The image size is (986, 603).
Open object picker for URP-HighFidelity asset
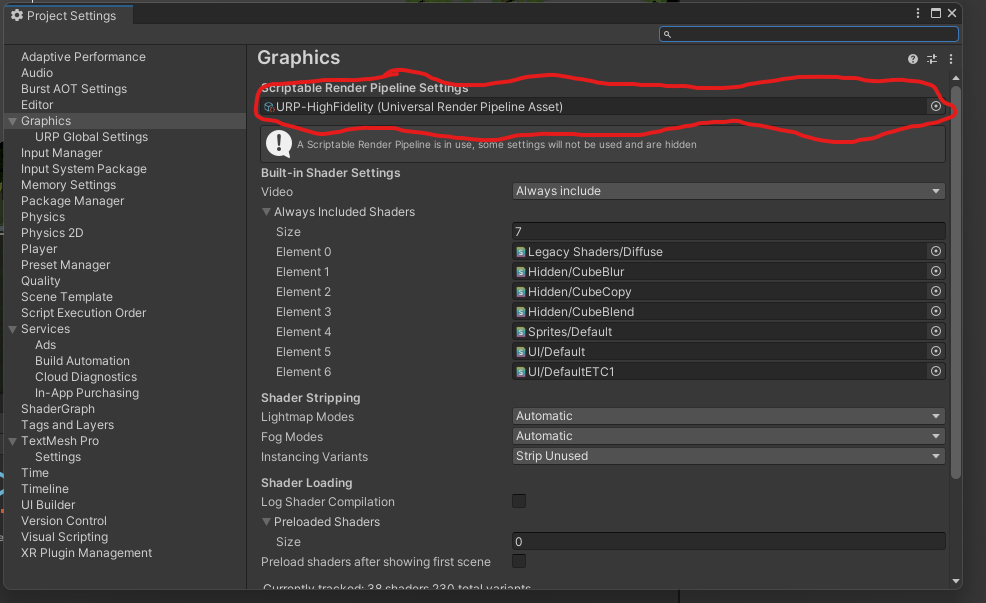tap(935, 105)
